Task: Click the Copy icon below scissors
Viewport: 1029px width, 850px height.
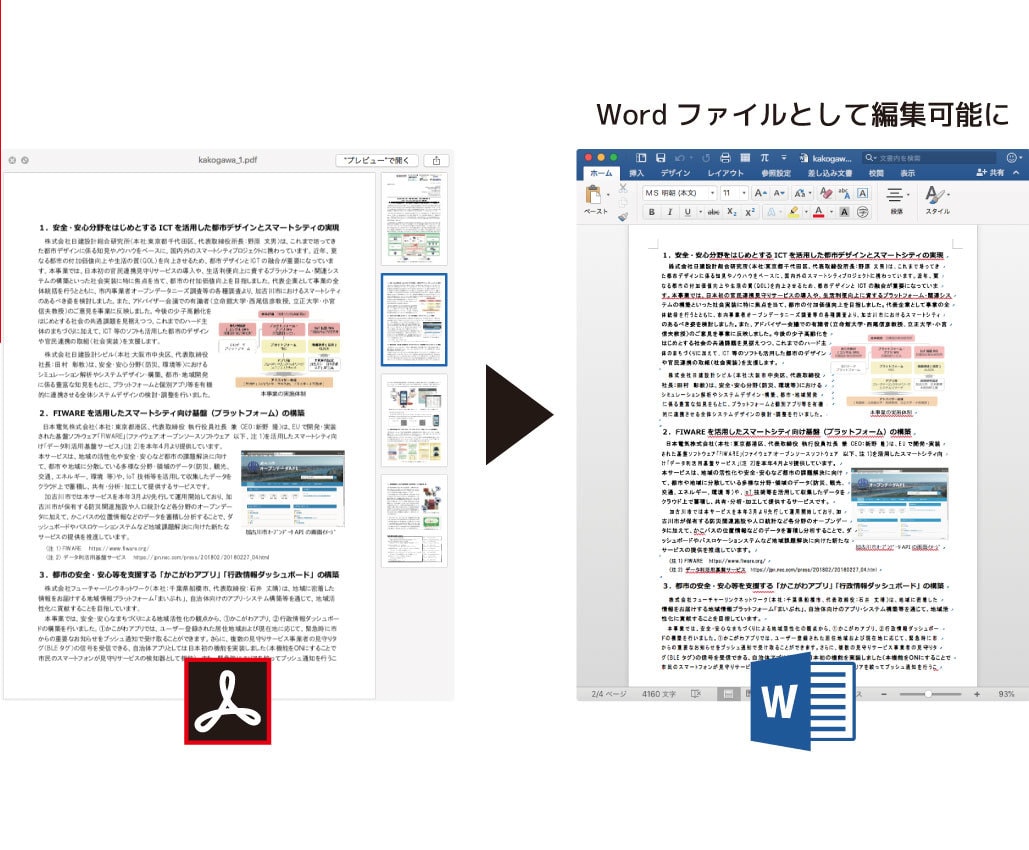Action: click(x=623, y=203)
